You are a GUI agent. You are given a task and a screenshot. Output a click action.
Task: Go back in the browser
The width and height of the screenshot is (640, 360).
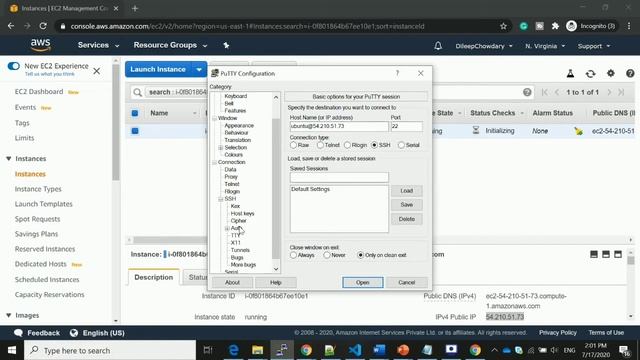tap(11, 26)
